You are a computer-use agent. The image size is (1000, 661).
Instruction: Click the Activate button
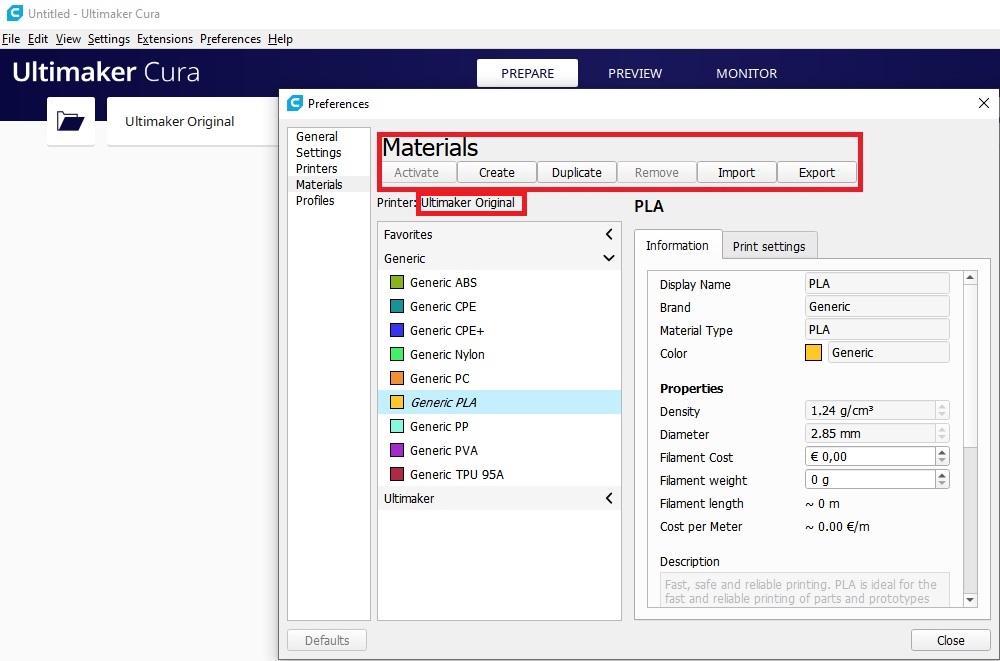pyautogui.click(x=416, y=172)
